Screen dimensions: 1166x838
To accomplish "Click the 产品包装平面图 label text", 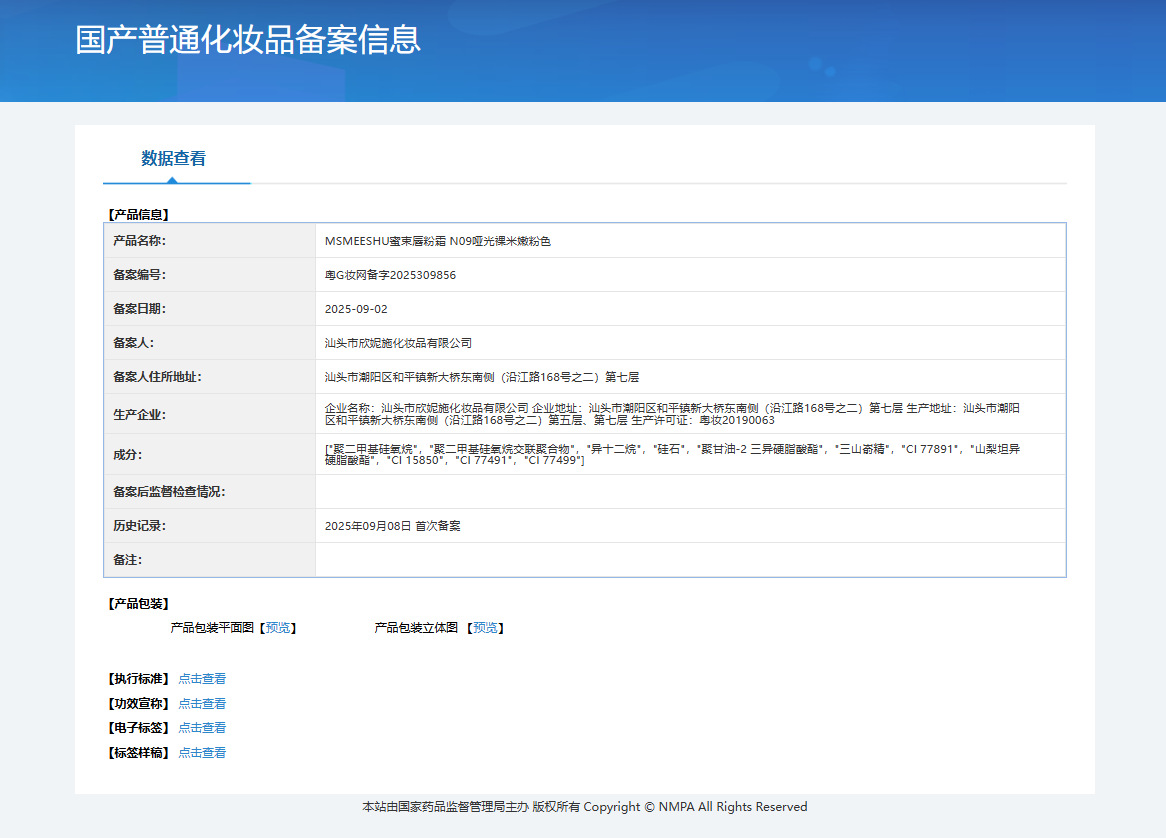I will coord(212,628).
